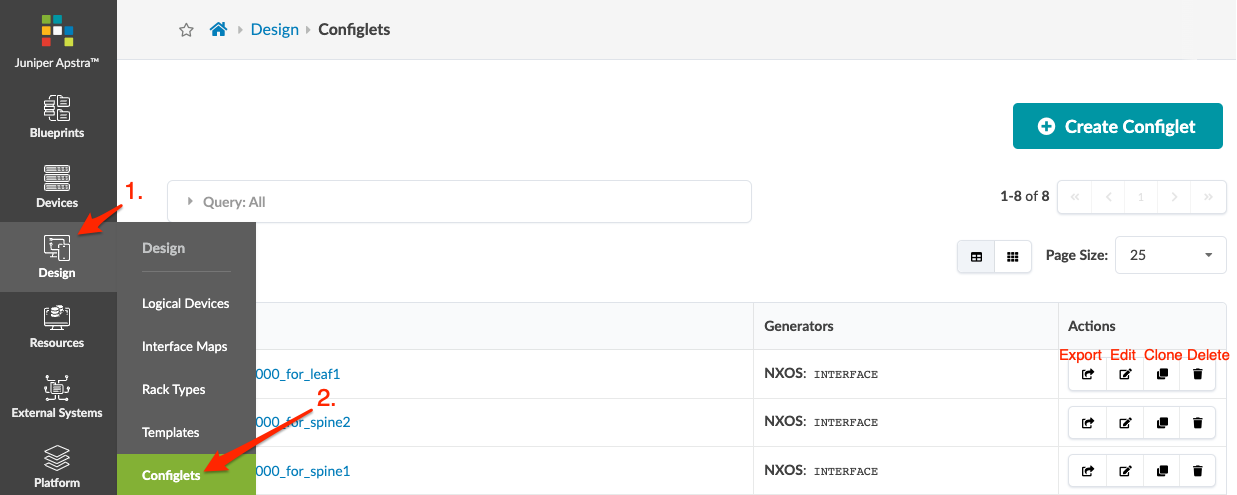Go to home via house icon
The height and width of the screenshot is (495, 1237).
[x=218, y=30]
